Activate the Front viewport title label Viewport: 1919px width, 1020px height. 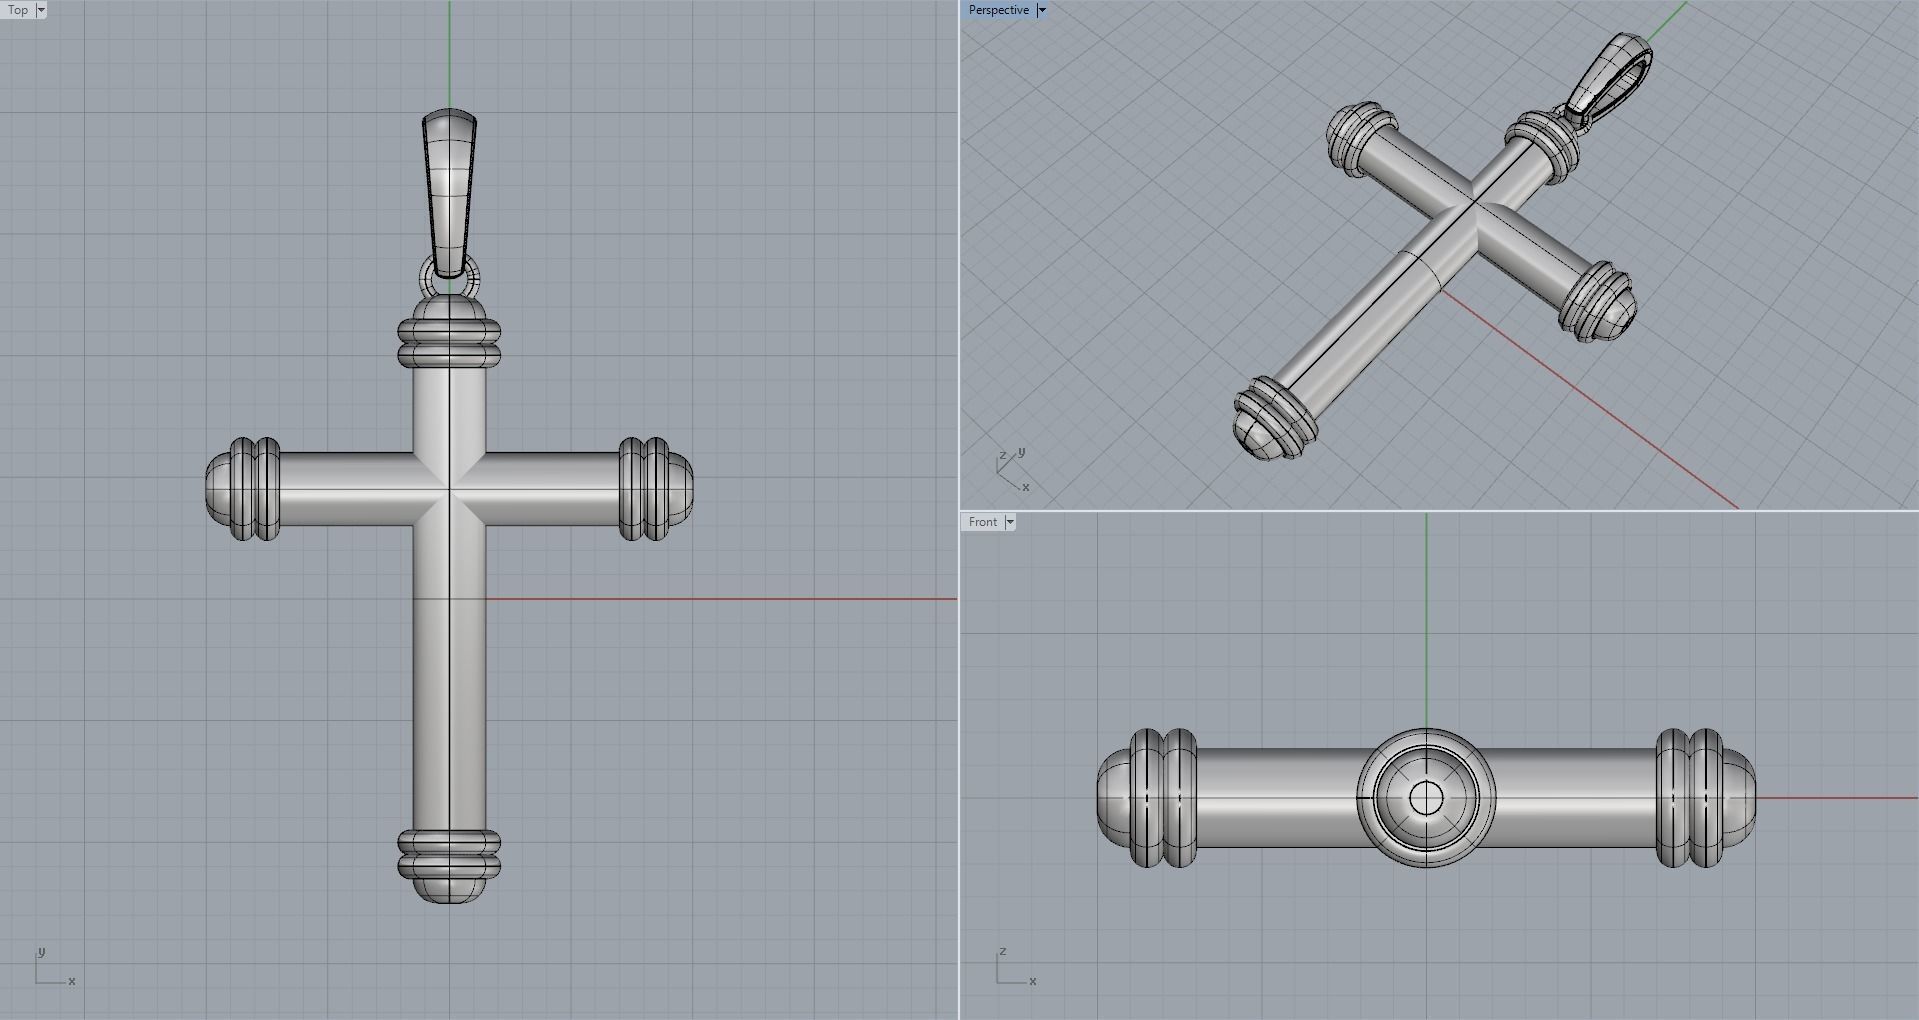pyautogui.click(x=982, y=522)
